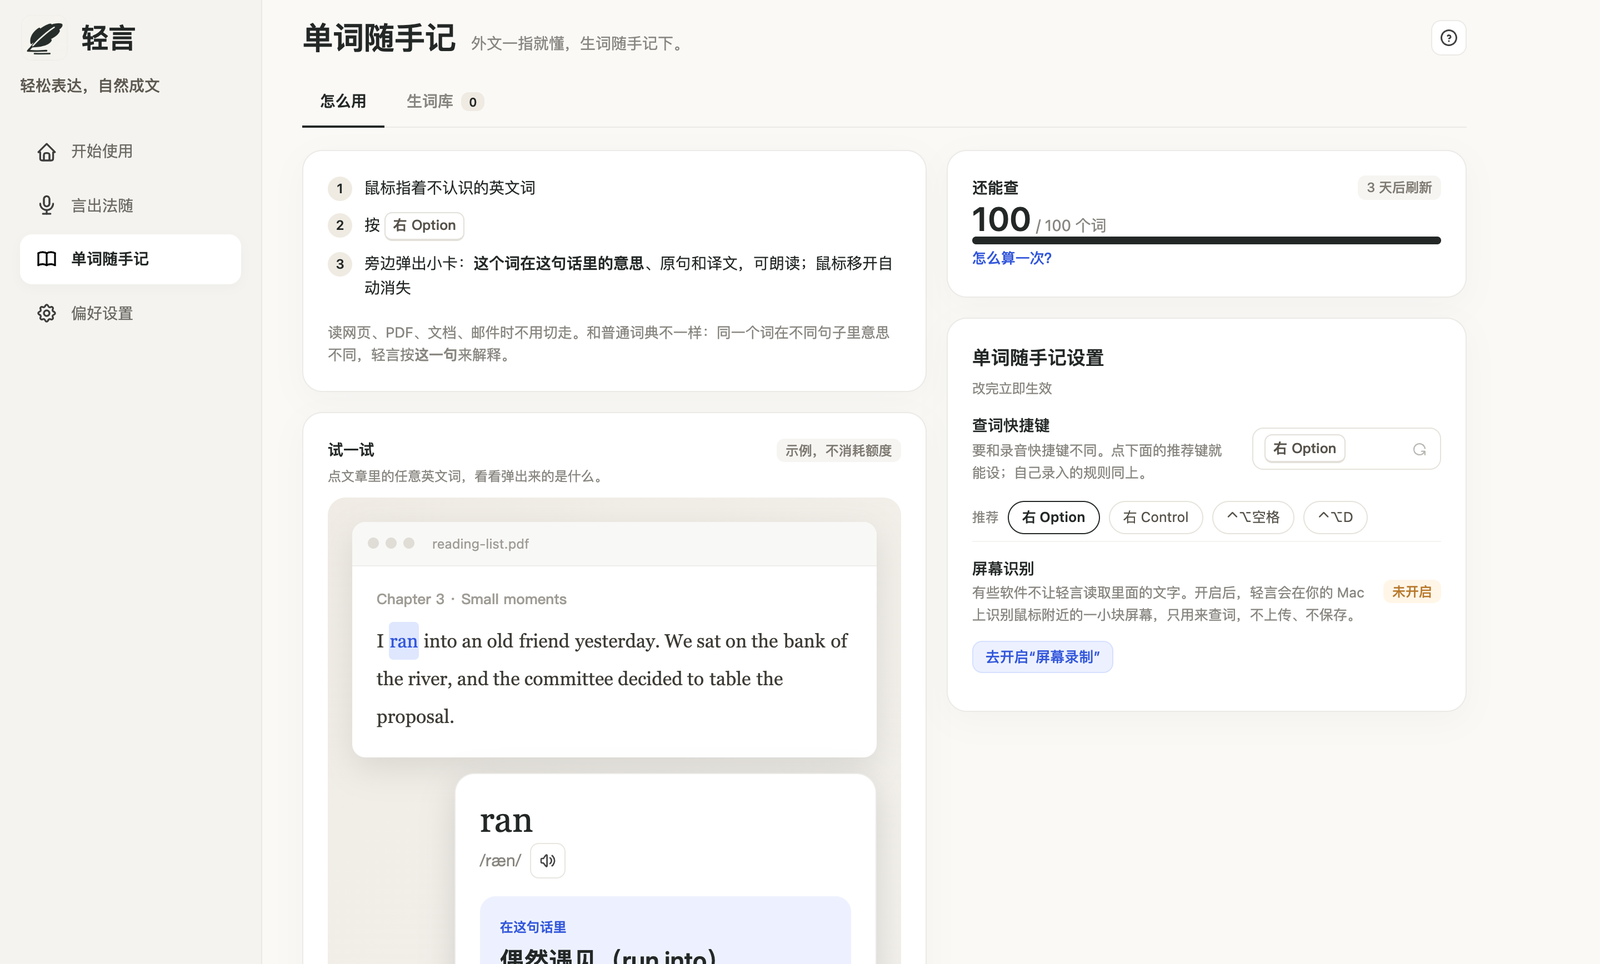Open the gear icon for 偏好设置
Screen dimensions: 1600x964
[x=46, y=313]
